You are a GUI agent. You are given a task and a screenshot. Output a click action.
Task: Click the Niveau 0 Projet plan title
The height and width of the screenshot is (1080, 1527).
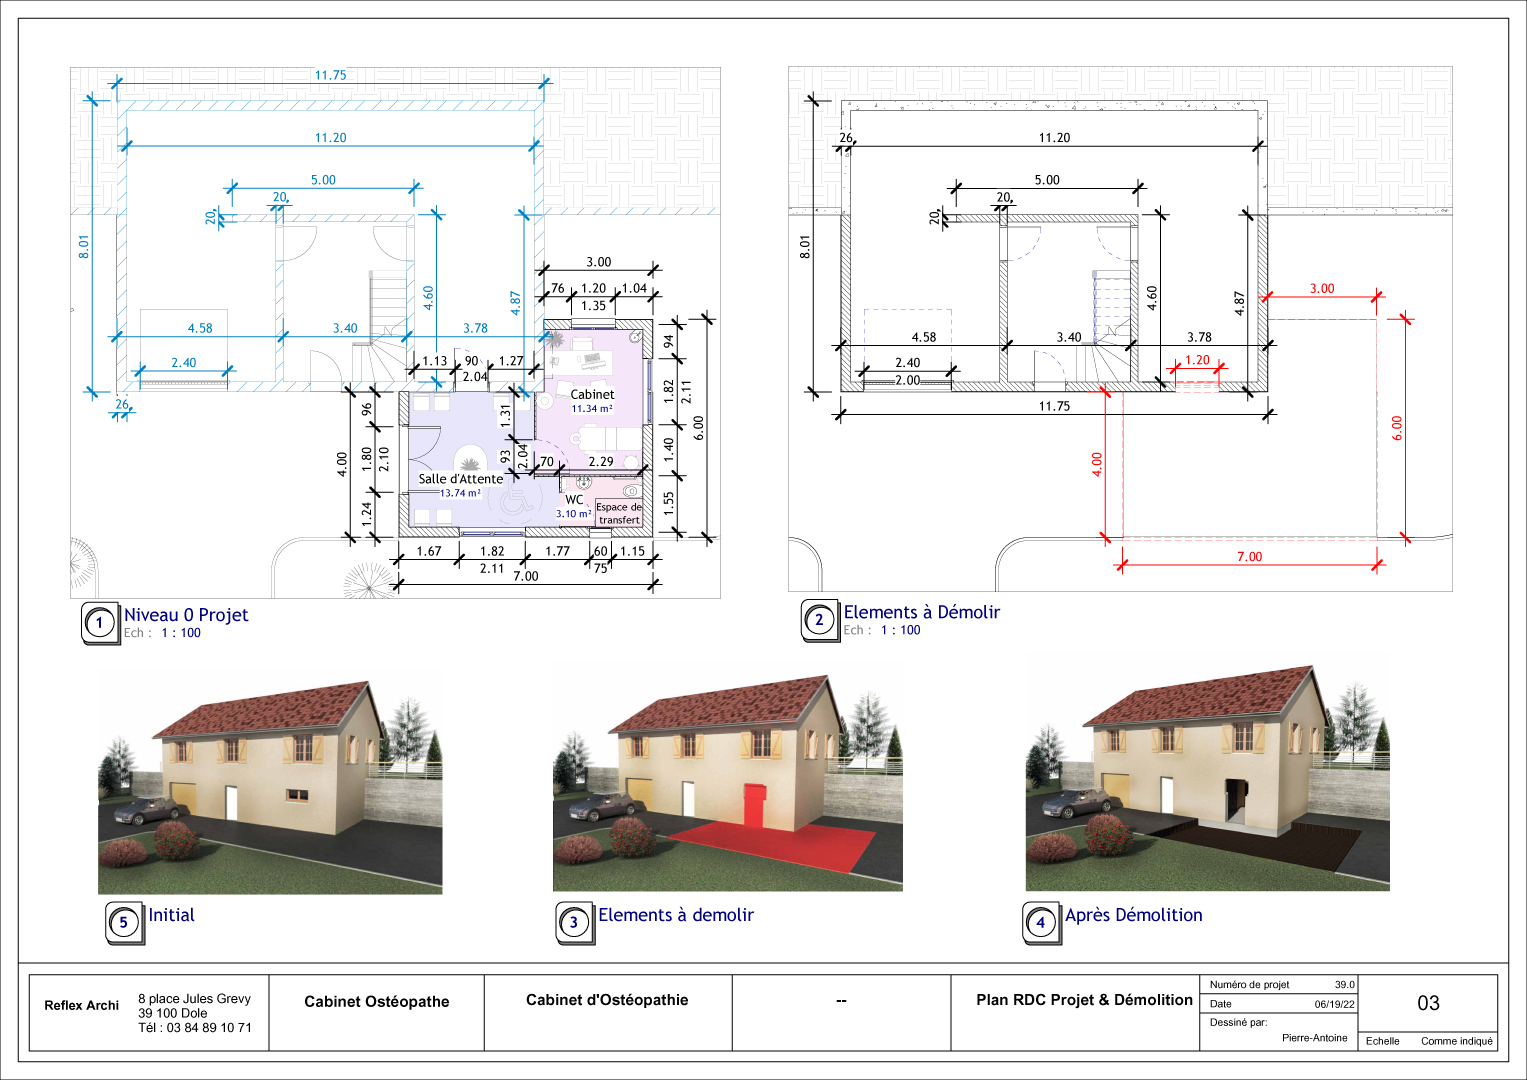[x=186, y=615]
